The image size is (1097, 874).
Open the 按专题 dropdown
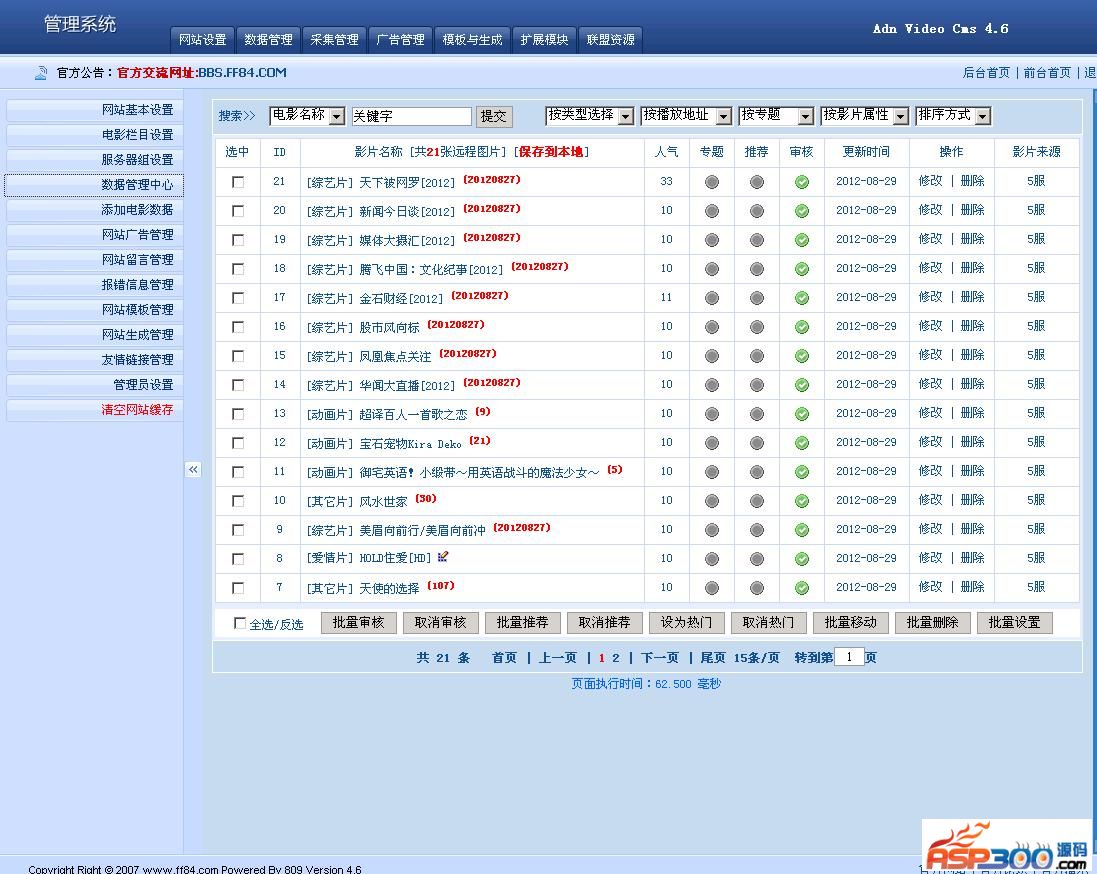tap(777, 115)
